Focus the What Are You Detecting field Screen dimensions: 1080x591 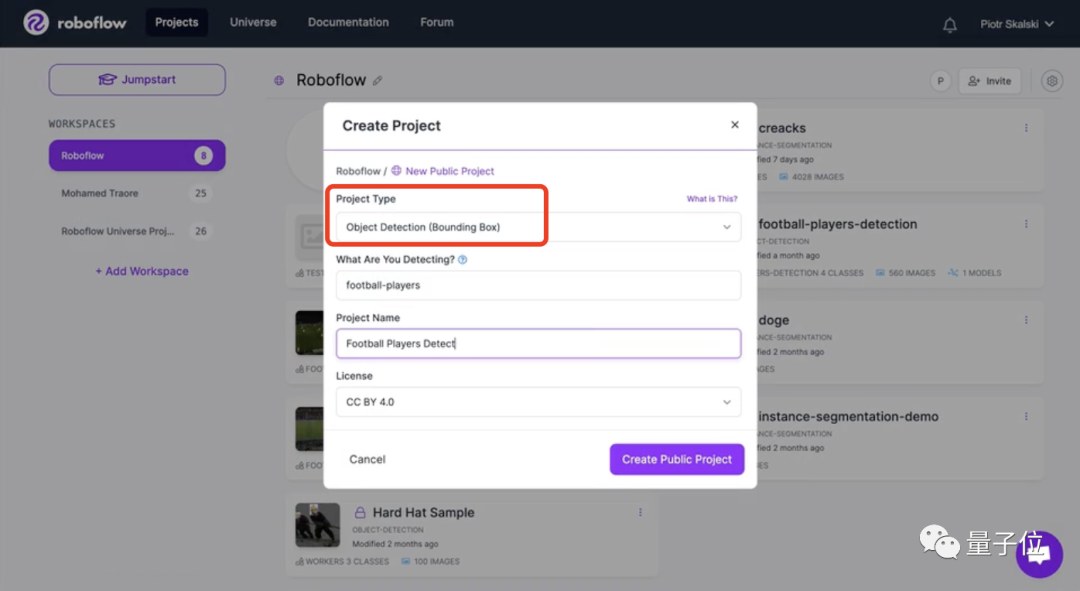click(x=539, y=285)
